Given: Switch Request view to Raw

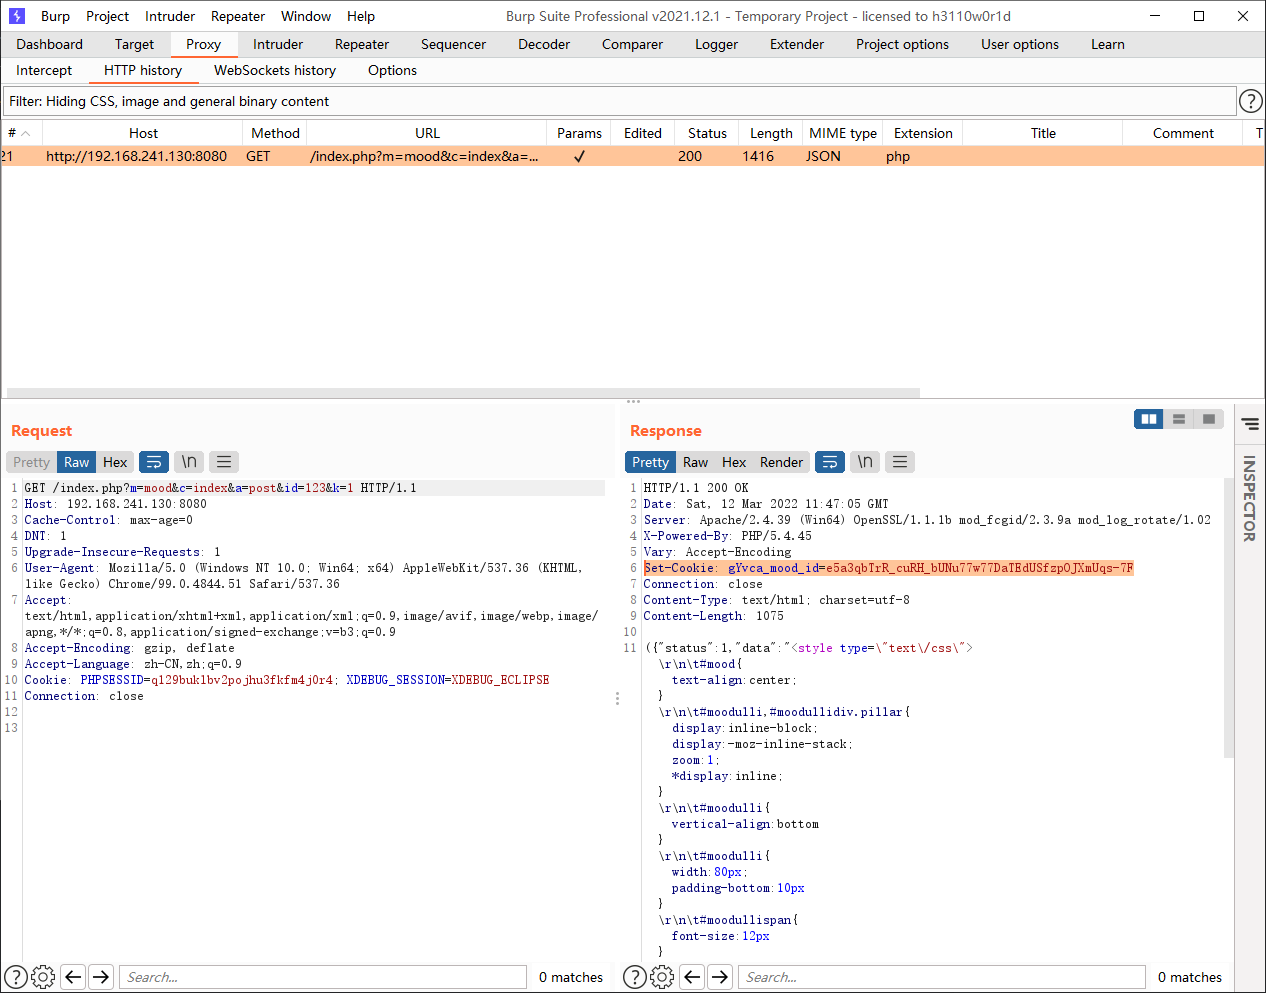Looking at the screenshot, I should point(77,462).
